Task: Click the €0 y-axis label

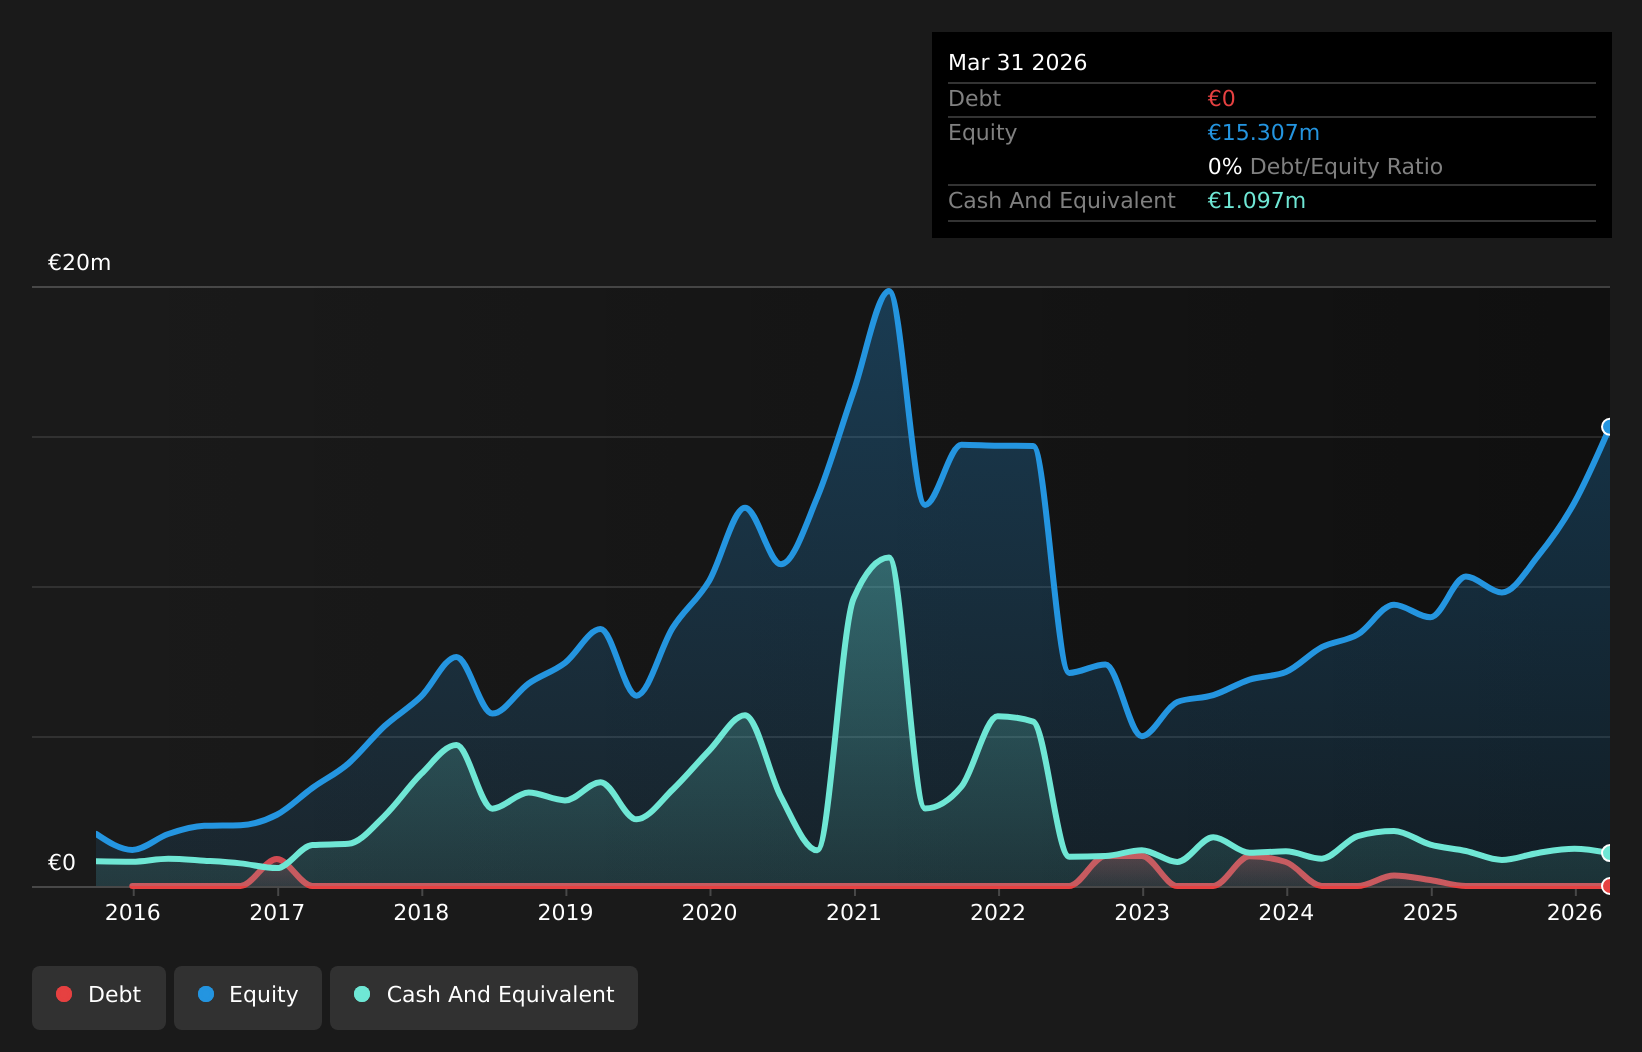Action: pyautogui.click(x=62, y=863)
